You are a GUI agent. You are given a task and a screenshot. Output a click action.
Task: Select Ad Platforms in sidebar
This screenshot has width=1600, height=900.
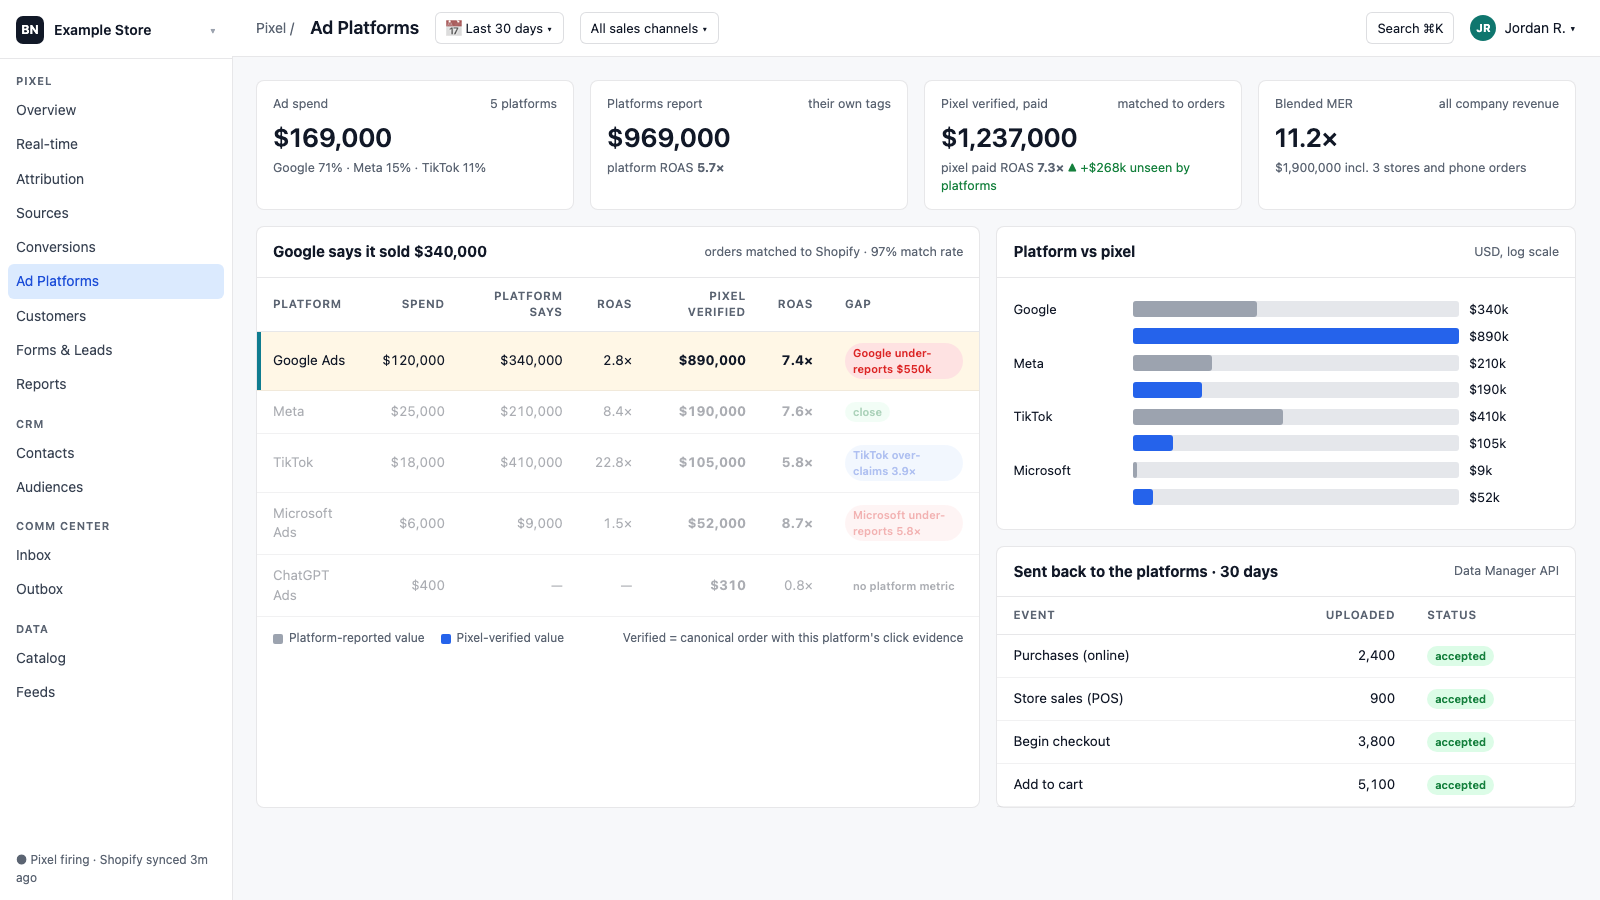116,281
